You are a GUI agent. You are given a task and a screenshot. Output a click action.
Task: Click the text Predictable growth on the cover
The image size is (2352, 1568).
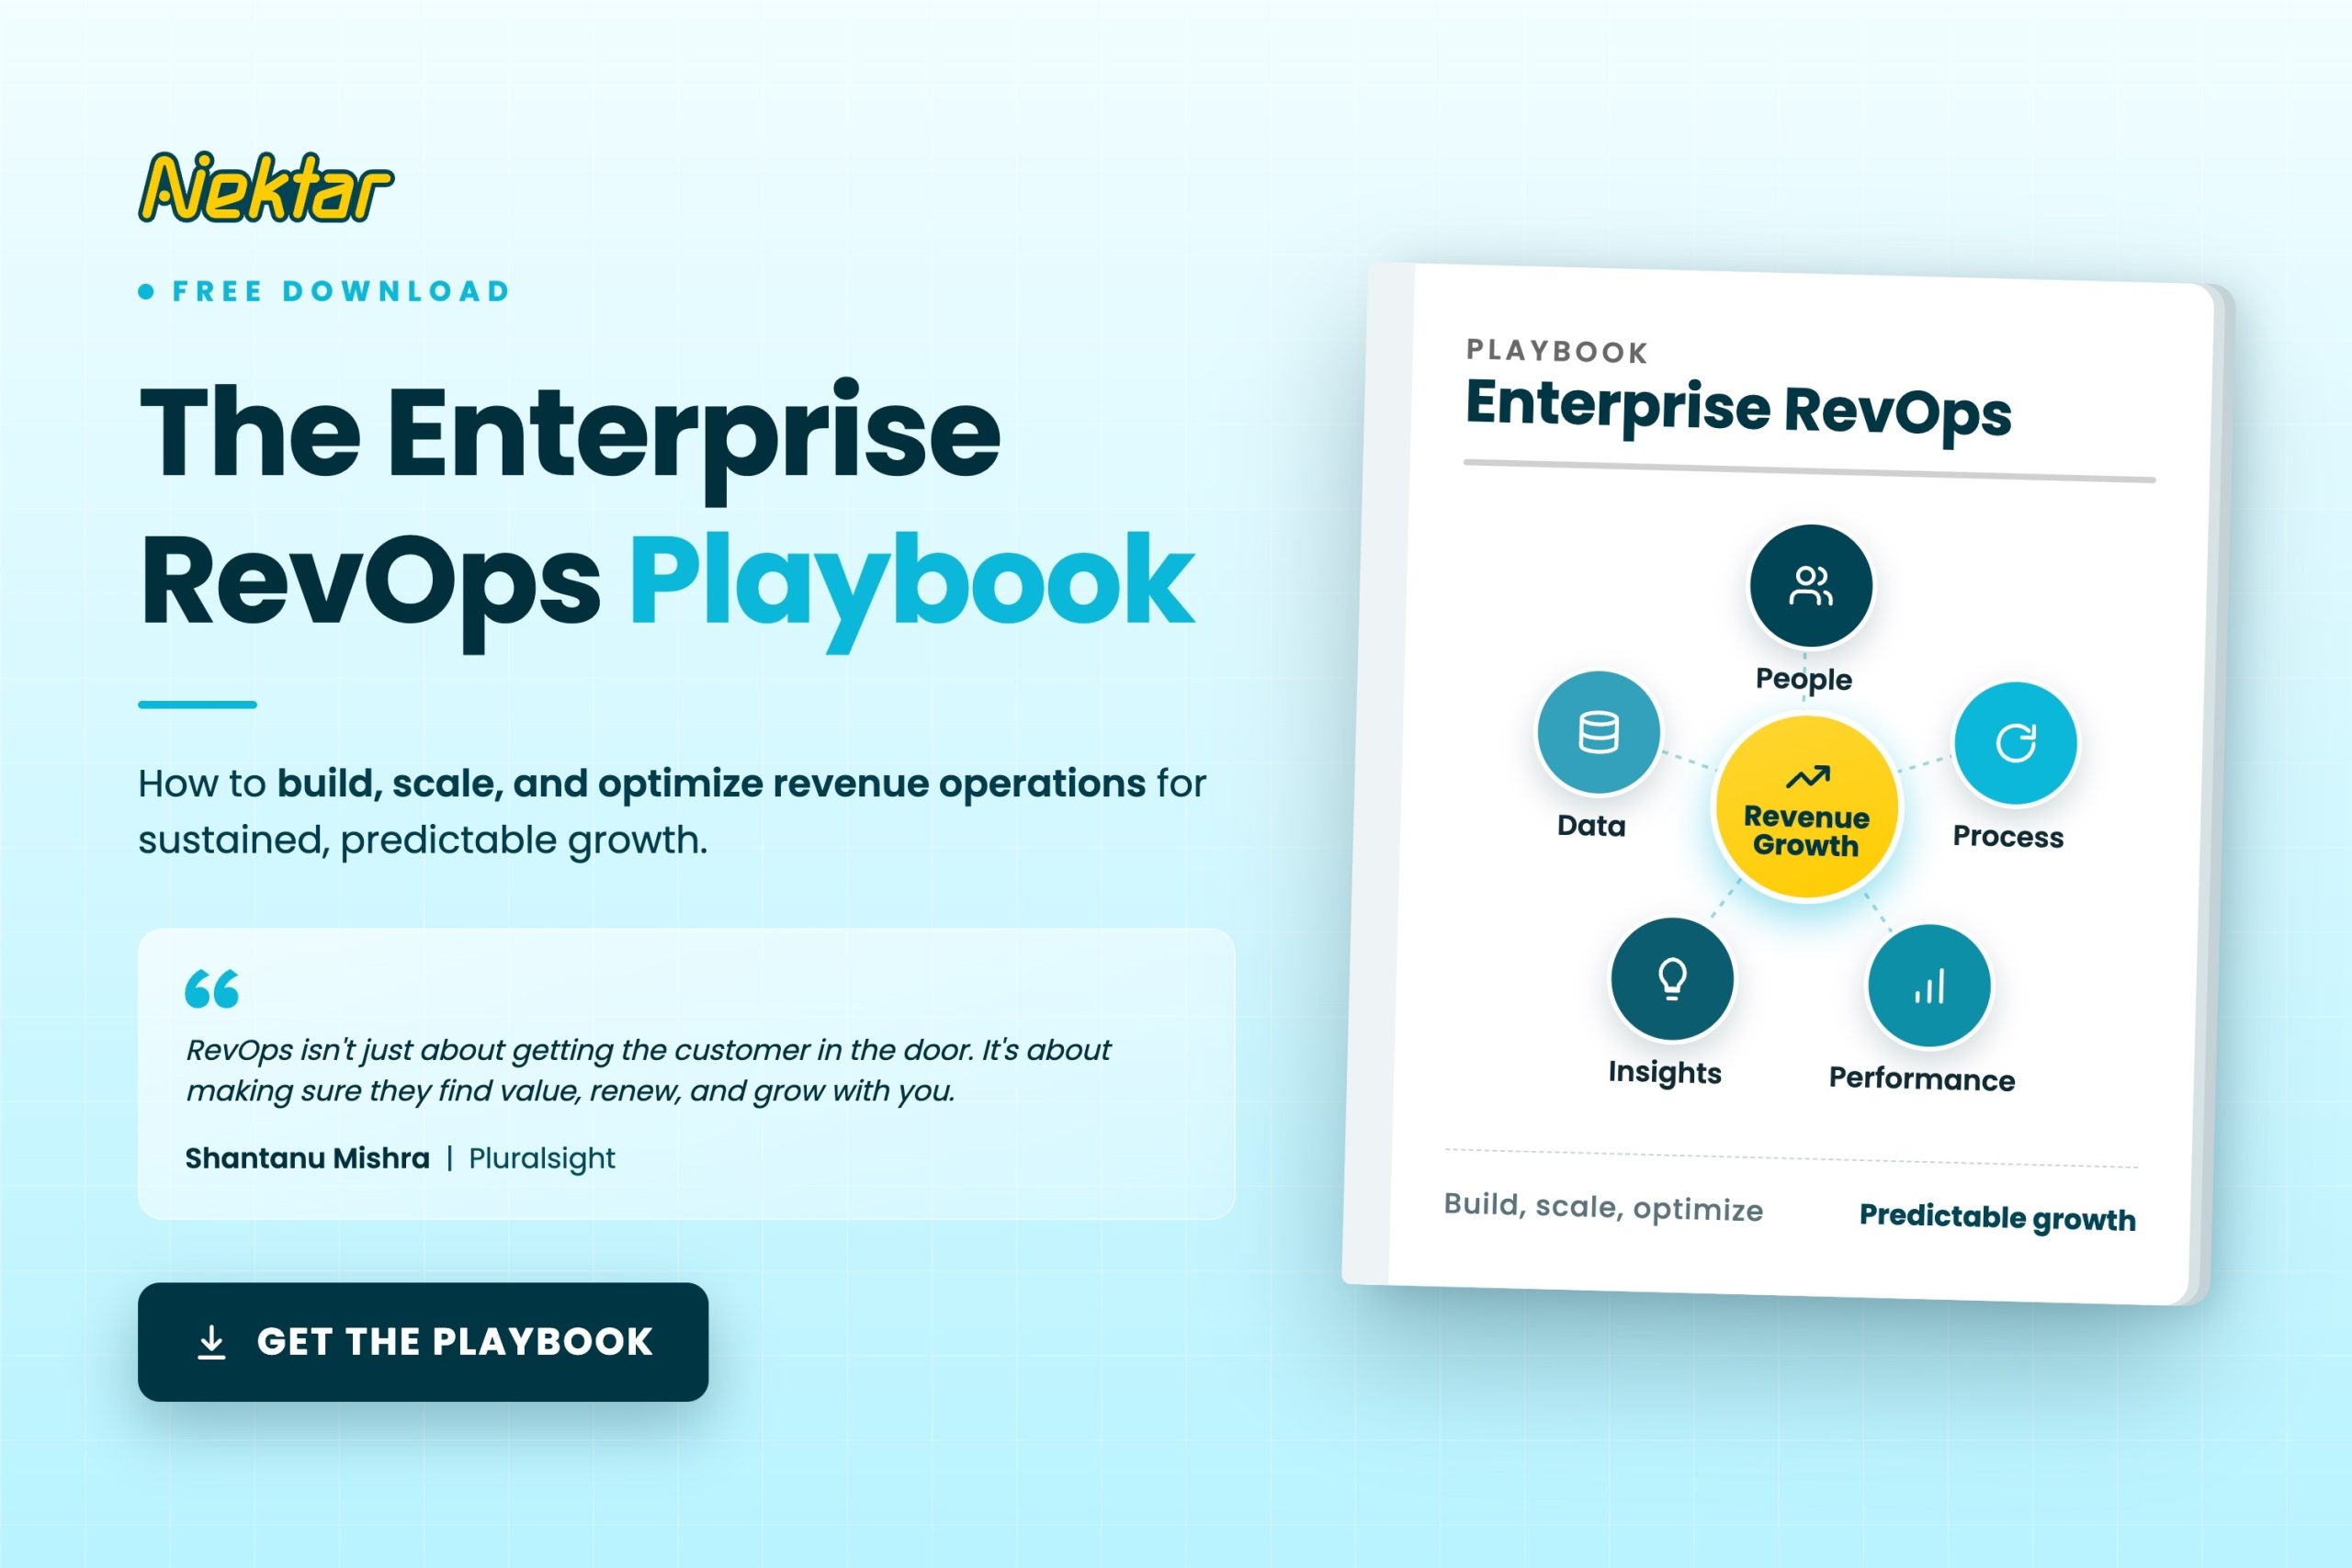pyautogui.click(x=1997, y=1217)
